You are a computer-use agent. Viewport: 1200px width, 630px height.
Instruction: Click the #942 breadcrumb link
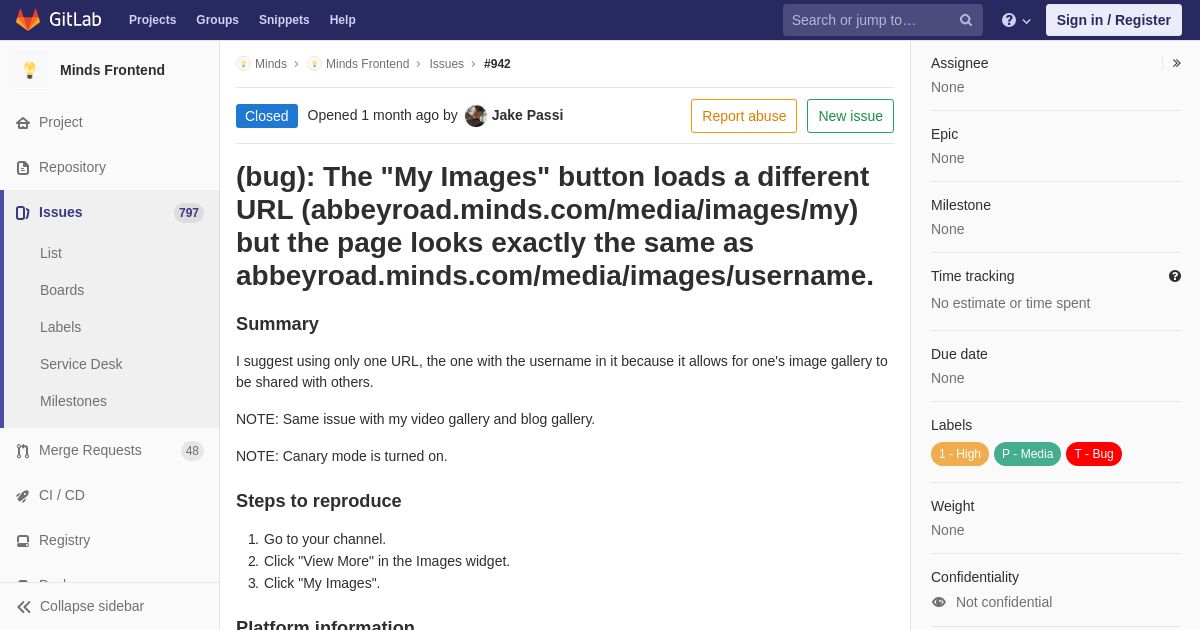pos(497,64)
